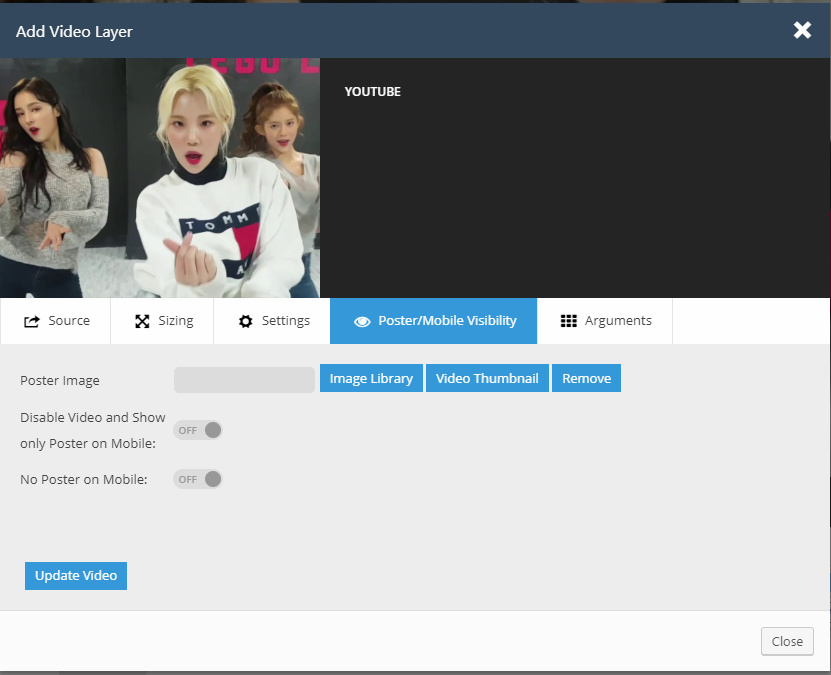The width and height of the screenshot is (831, 675).
Task: Select the Settings tab label
Action: (x=286, y=321)
